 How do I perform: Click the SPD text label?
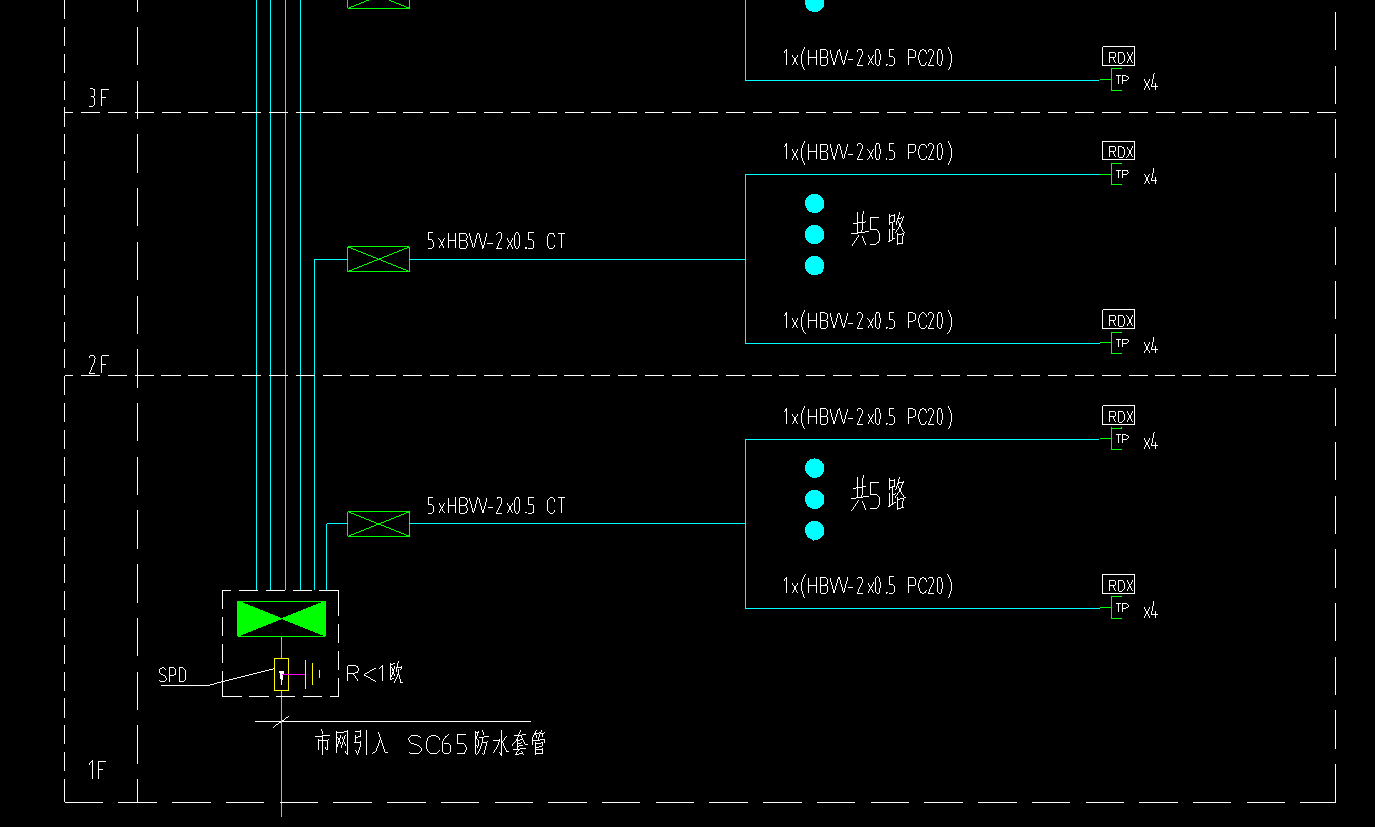click(173, 676)
